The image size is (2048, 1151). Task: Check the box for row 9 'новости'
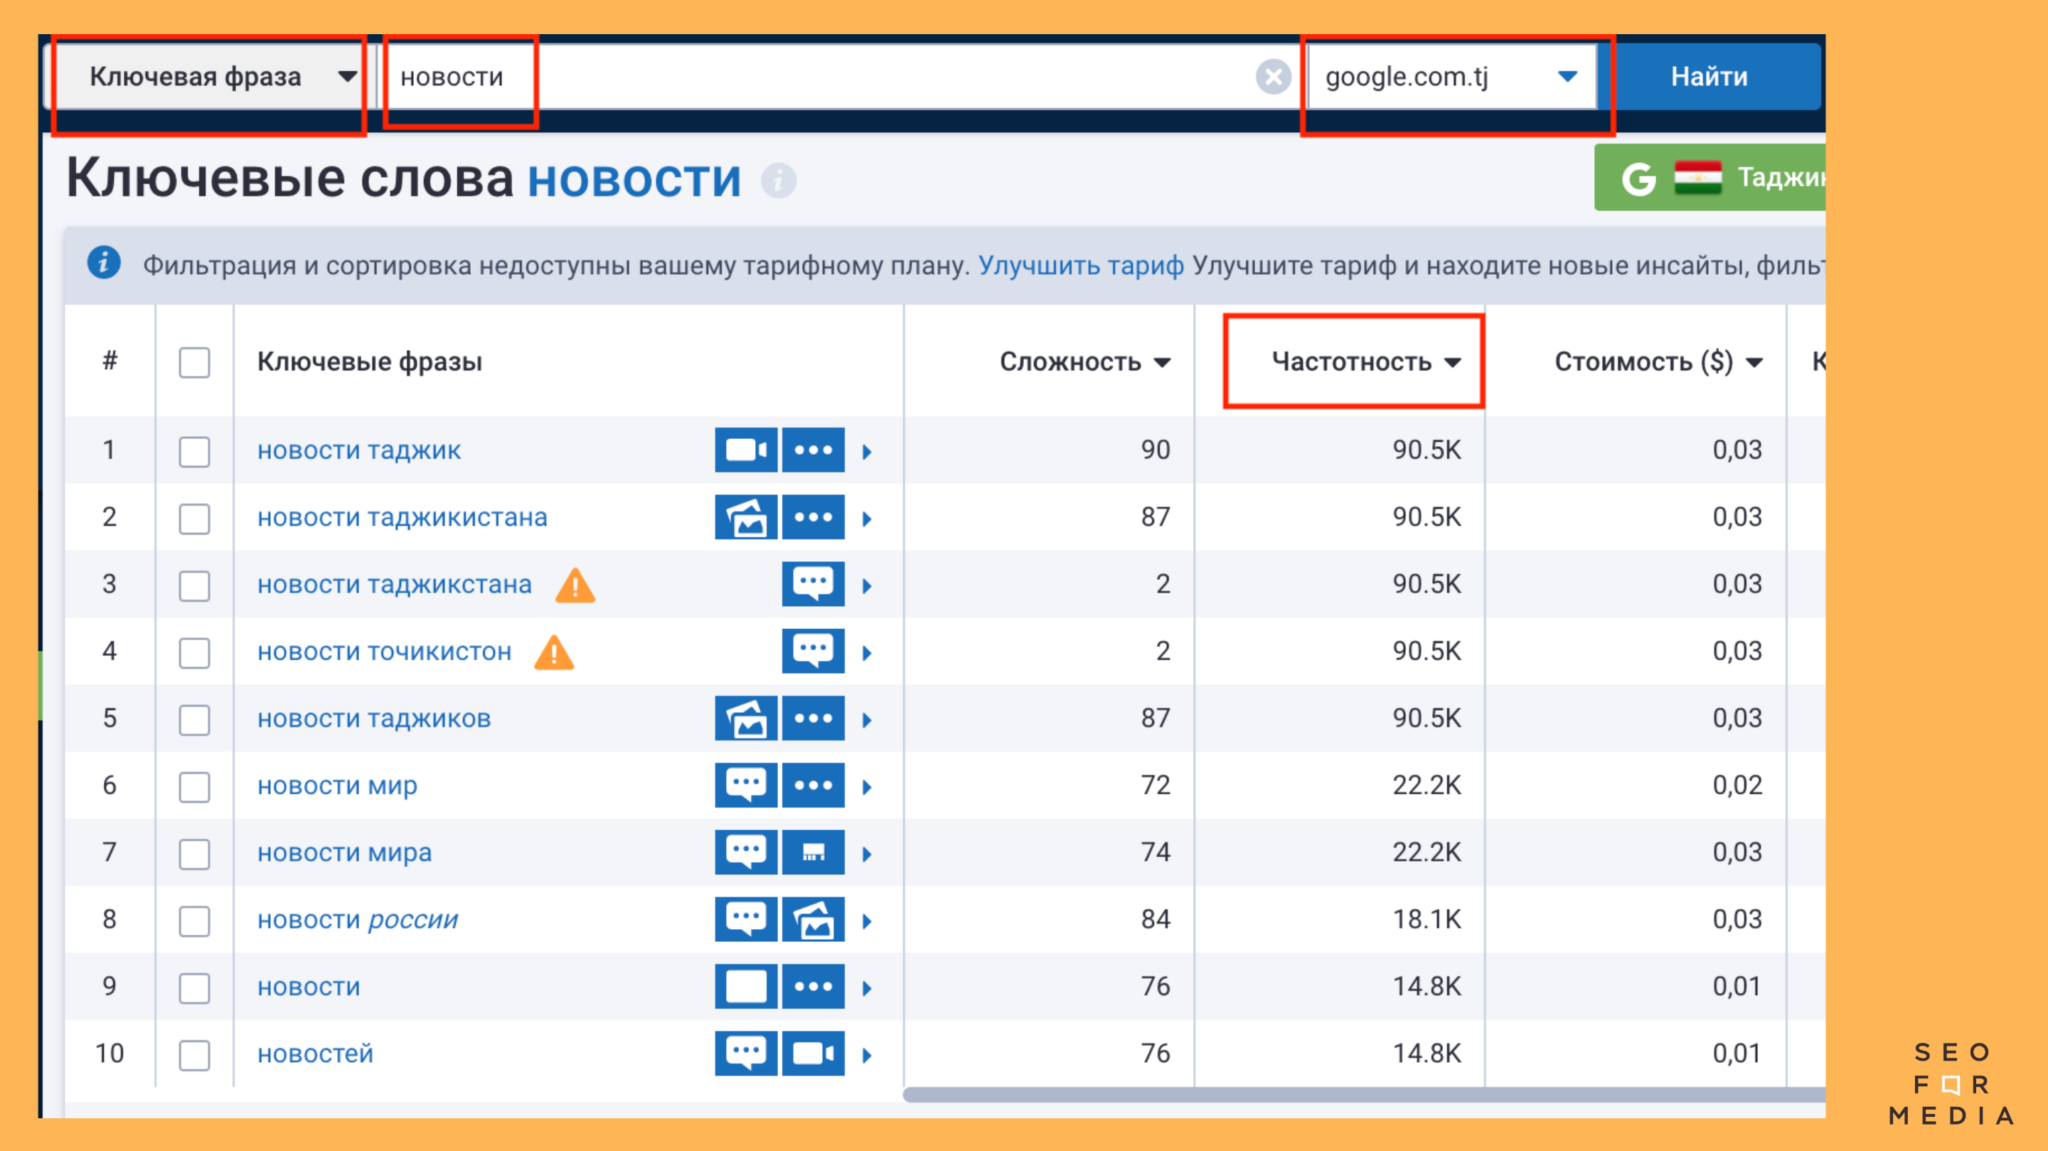(x=194, y=987)
